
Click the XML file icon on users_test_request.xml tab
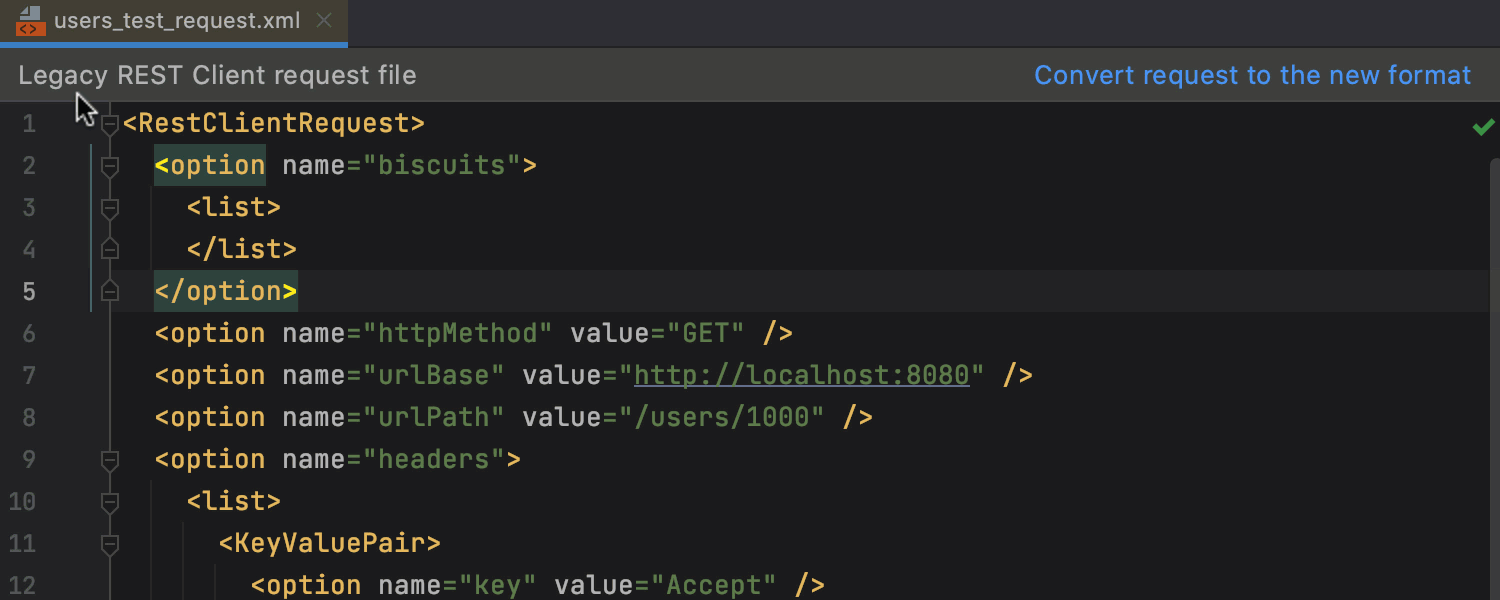(31, 21)
